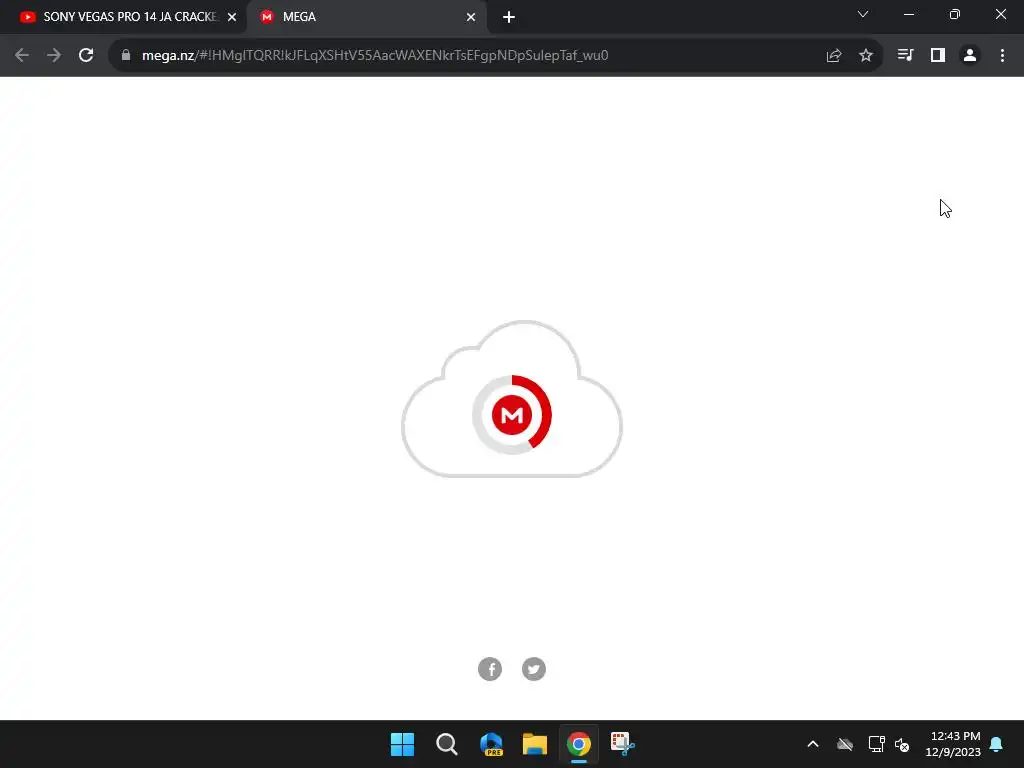Open the tab search dropdown chevron
The height and width of the screenshot is (768, 1024).
pyautogui.click(x=863, y=14)
